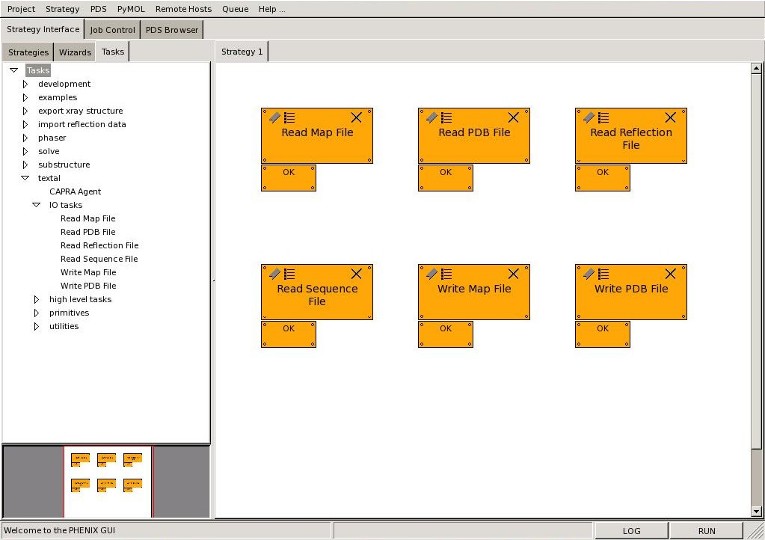Remove the Read Reflection File node with its X

(670, 117)
